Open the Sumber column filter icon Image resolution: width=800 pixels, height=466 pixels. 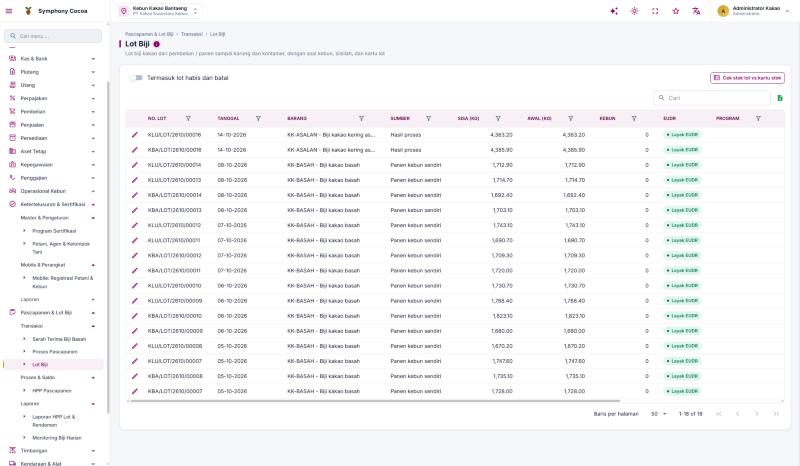coord(429,118)
